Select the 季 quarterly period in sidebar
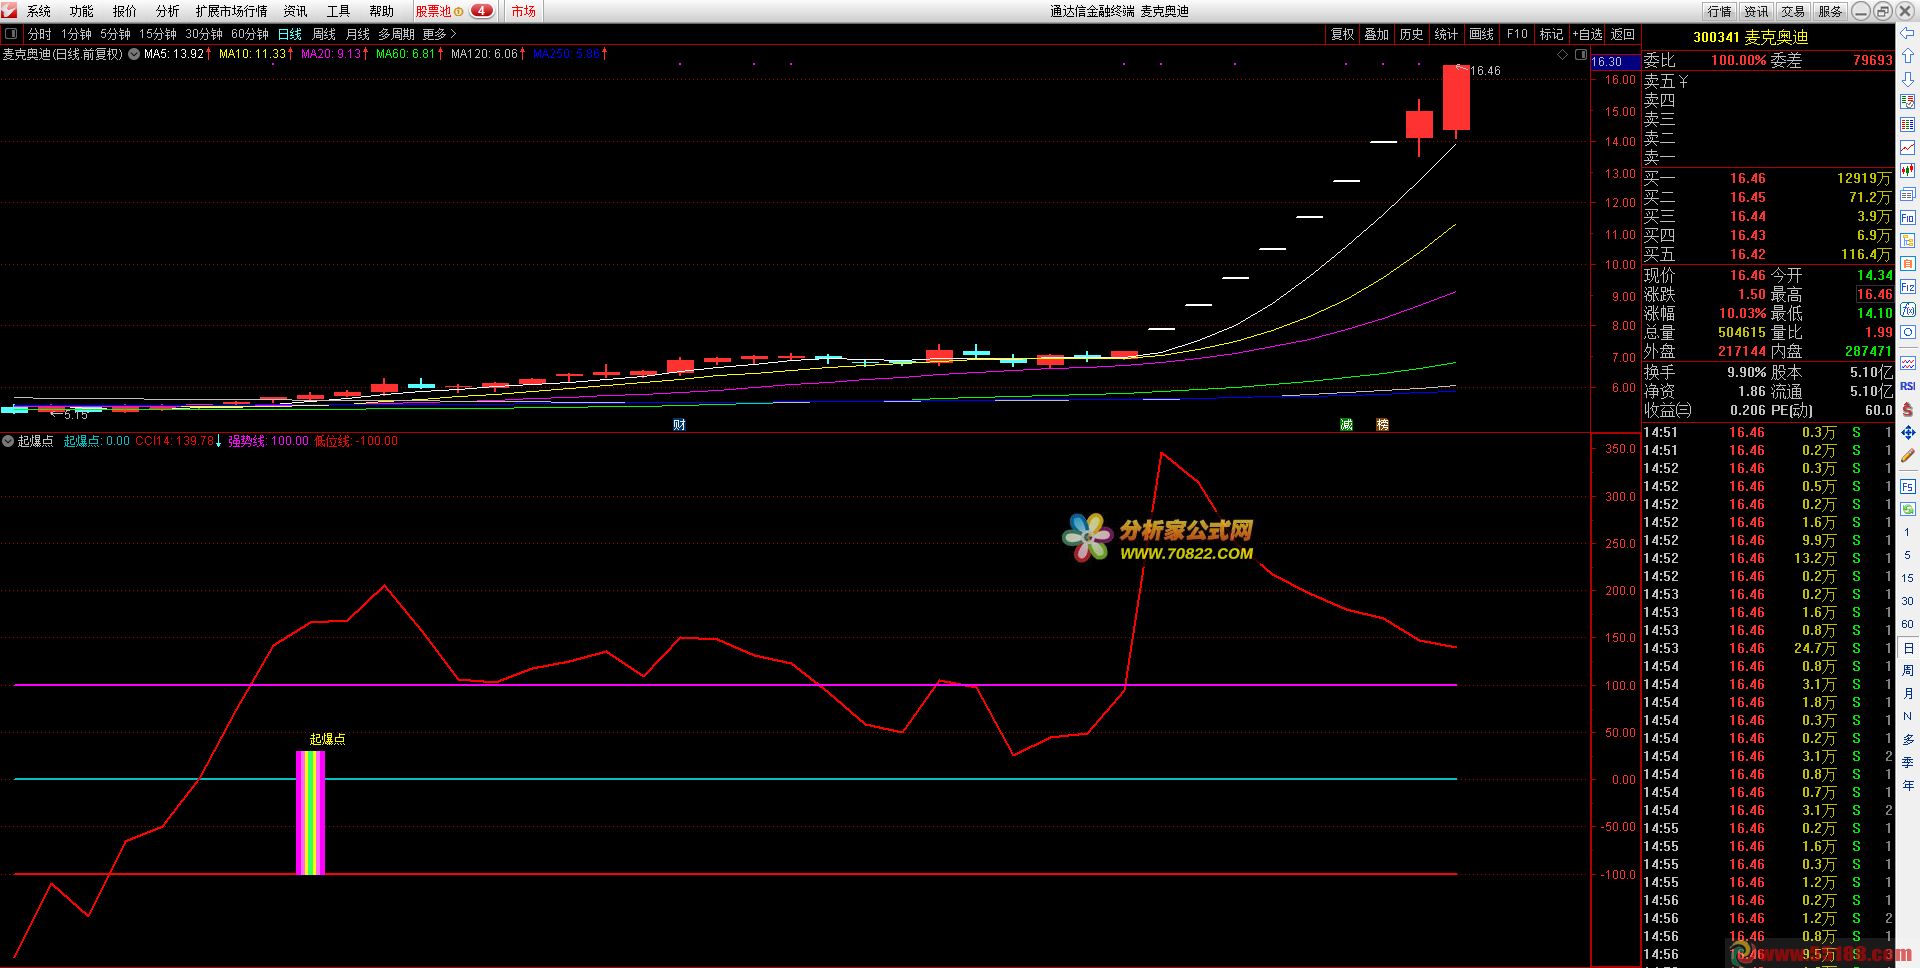Image resolution: width=1920 pixels, height=968 pixels. pyautogui.click(x=1907, y=762)
